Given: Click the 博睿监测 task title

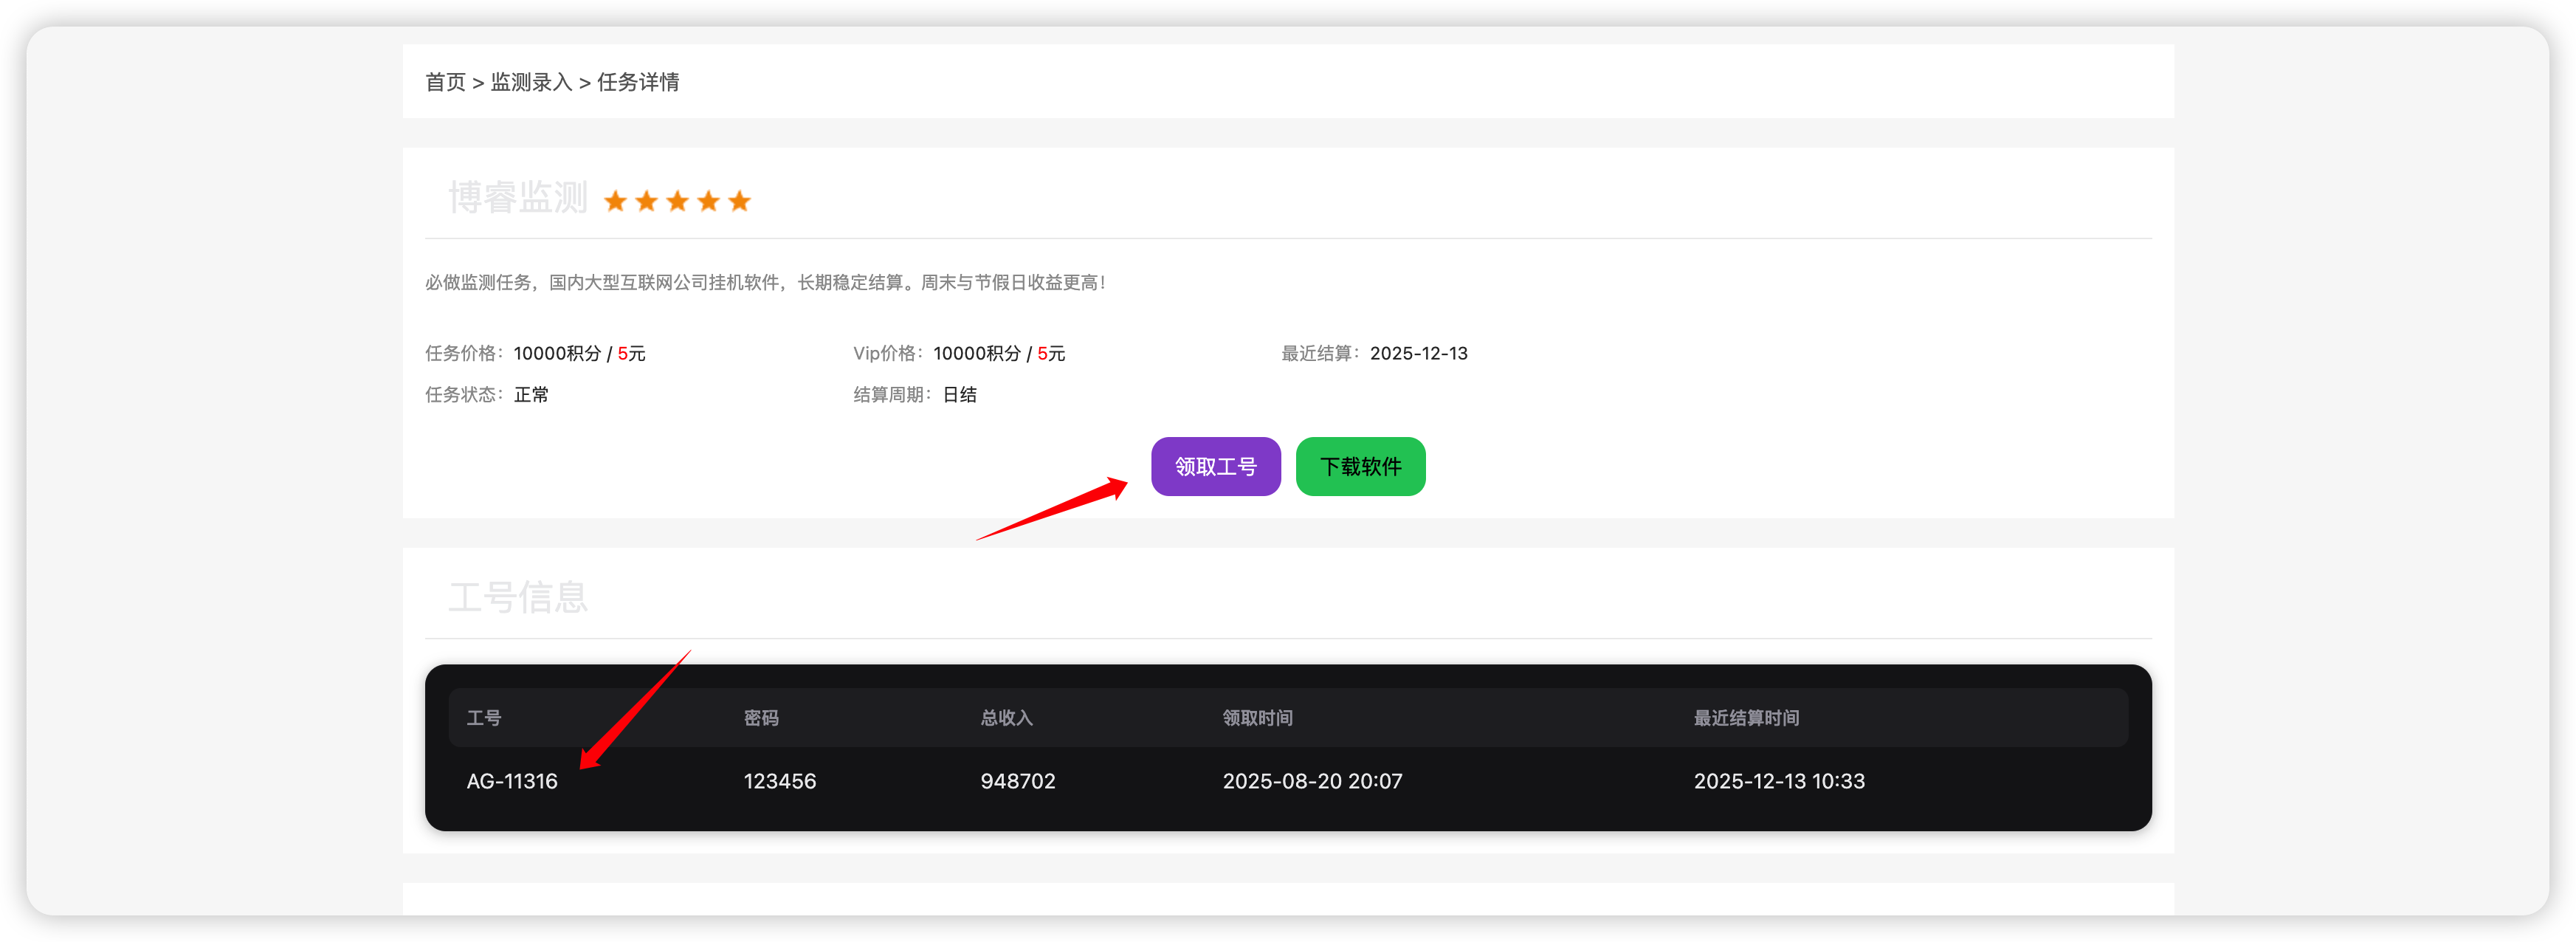Looking at the screenshot, I should 517,198.
